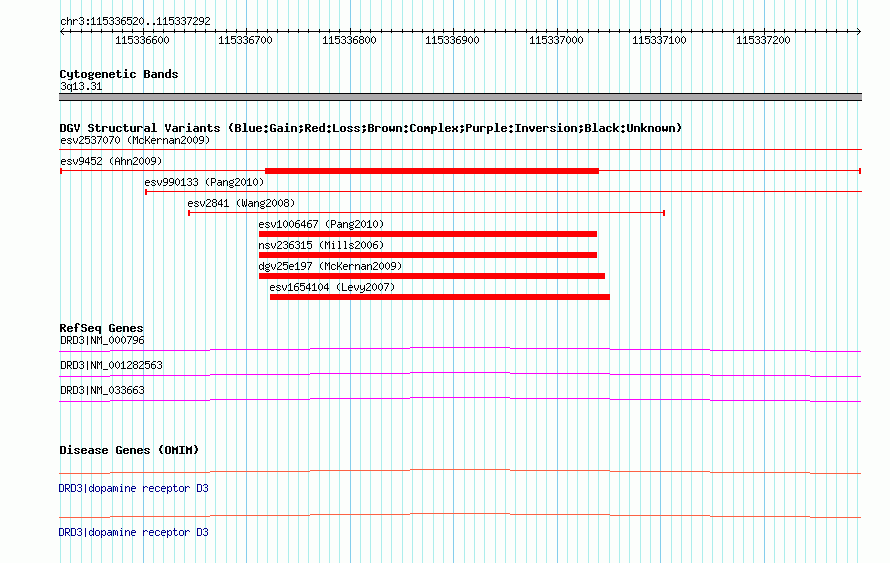Open transcript DRD3|NM_001282563
This screenshot has height=563, width=890.
point(111,365)
